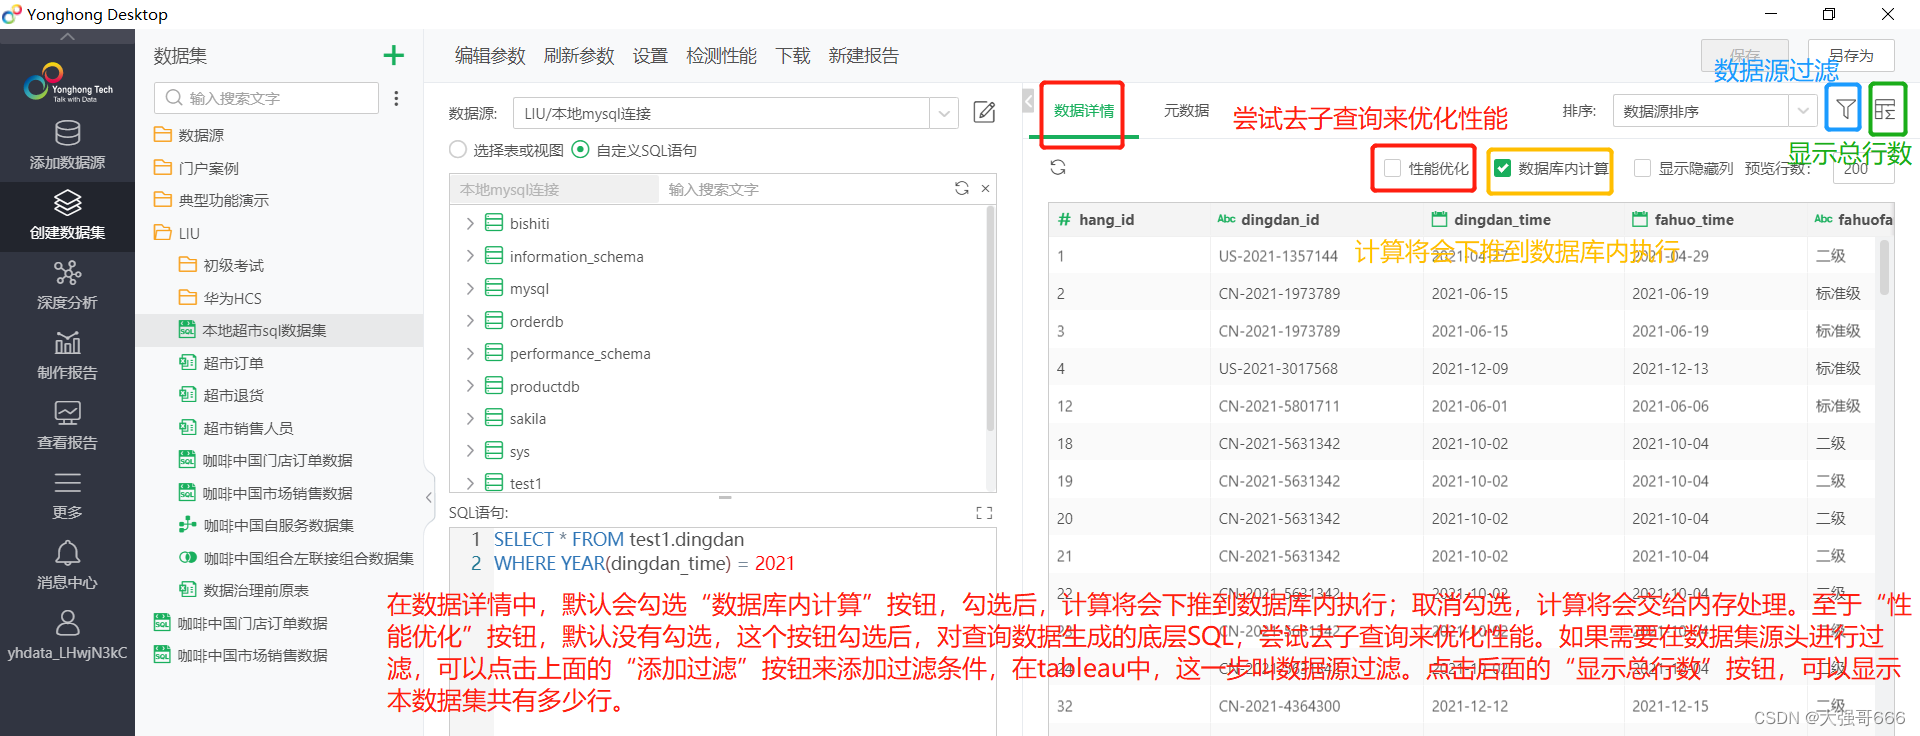Open the 编辑参数 menu item
The image size is (1920, 736).
click(490, 56)
